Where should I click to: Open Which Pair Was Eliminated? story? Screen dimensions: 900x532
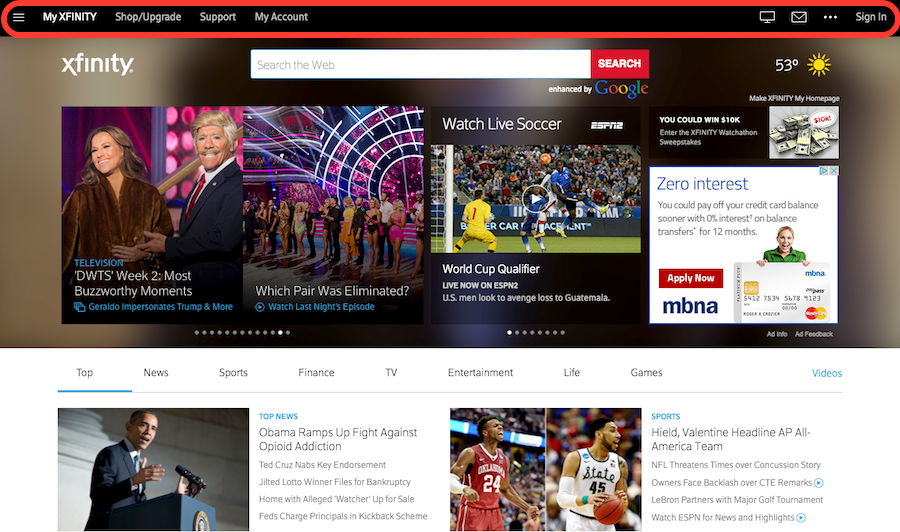[x=332, y=291]
